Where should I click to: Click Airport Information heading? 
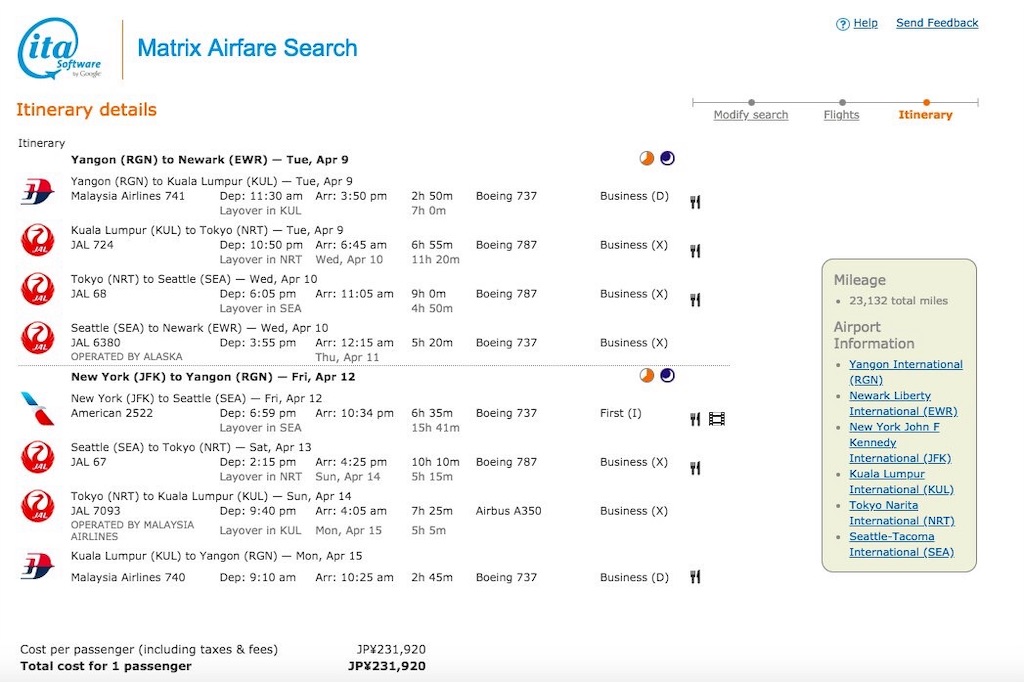(874, 335)
